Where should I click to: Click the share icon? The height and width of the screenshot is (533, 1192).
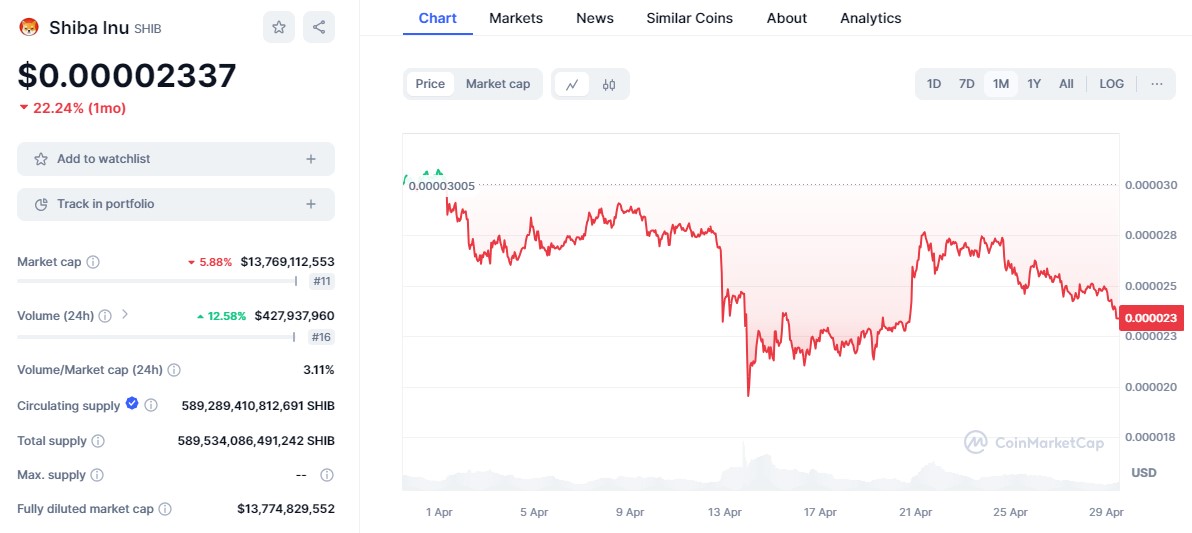[319, 27]
